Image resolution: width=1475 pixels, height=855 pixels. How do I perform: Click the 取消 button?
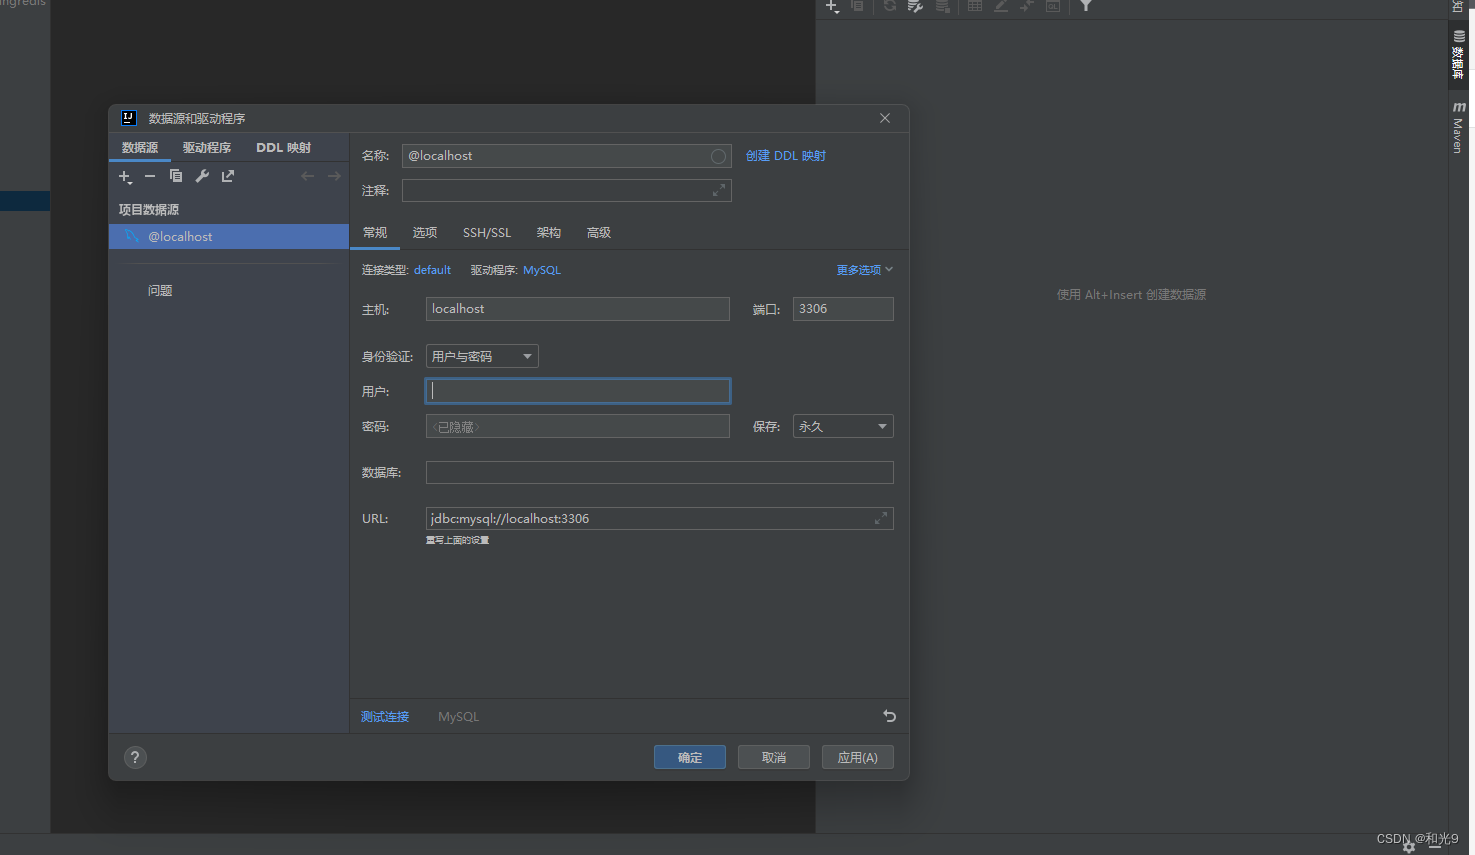pyautogui.click(x=774, y=757)
